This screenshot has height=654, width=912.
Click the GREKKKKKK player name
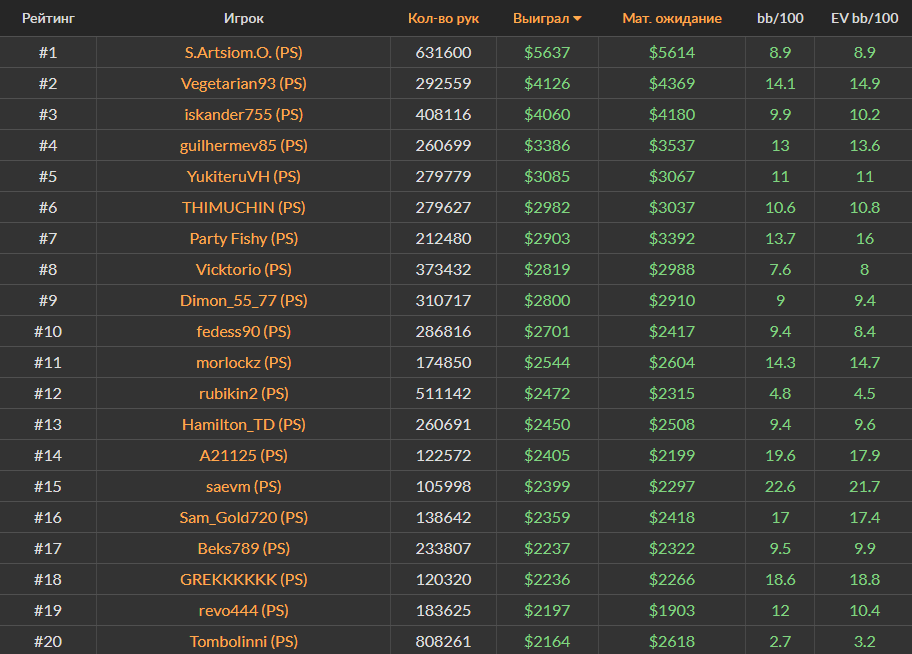(244, 579)
